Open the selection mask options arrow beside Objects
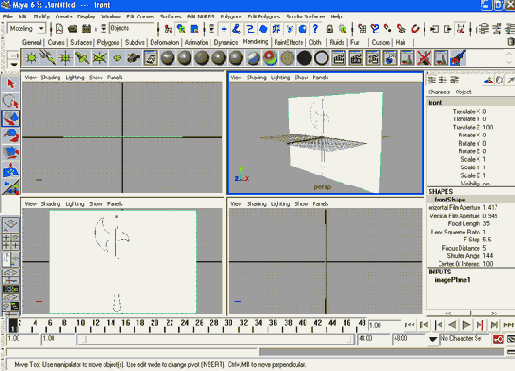 [104, 29]
